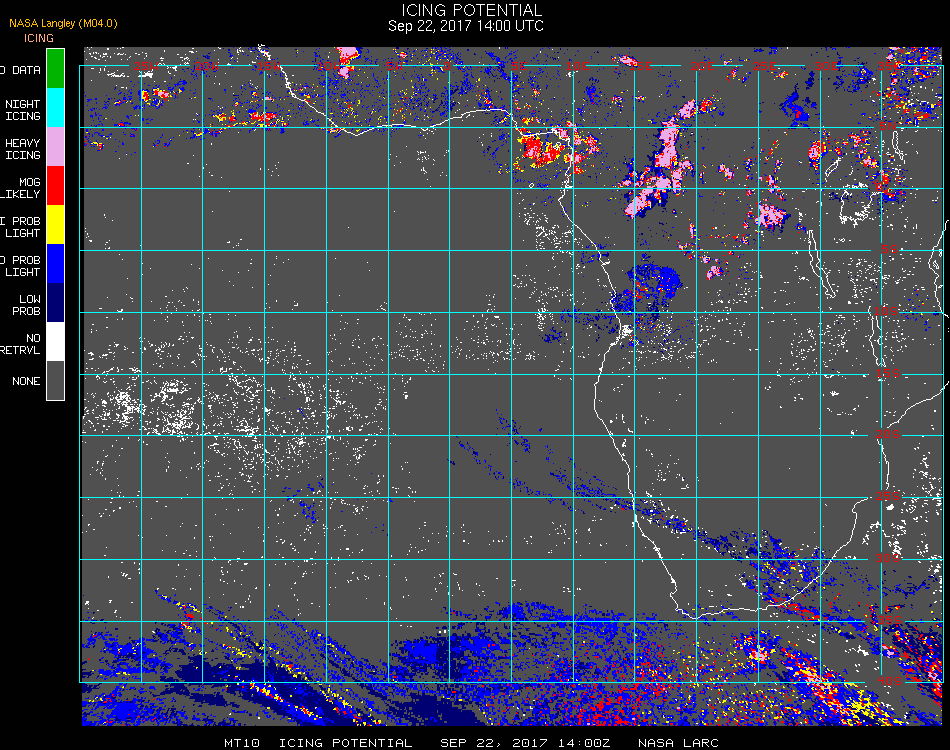
Task: Click the '5N' latitude label
Action: [888, 126]
